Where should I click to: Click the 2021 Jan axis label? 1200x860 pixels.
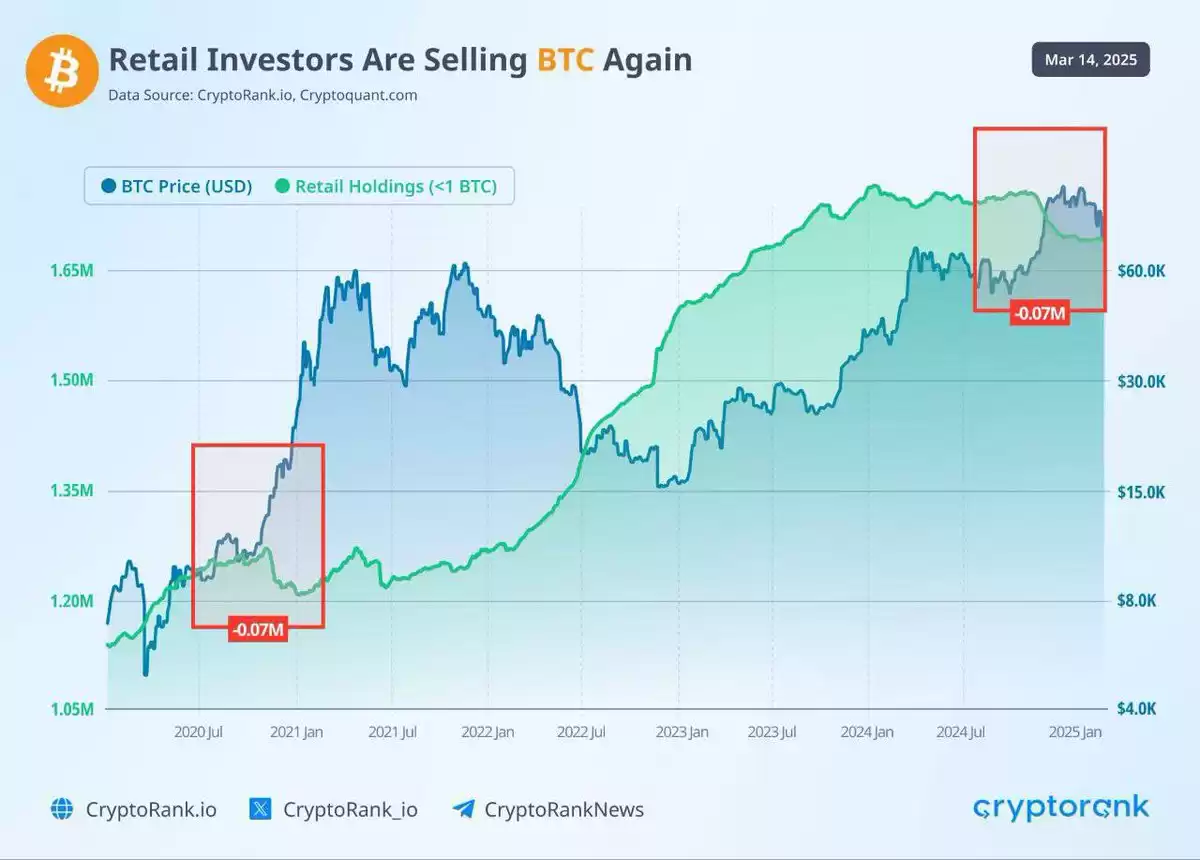[x=297, y=732]
